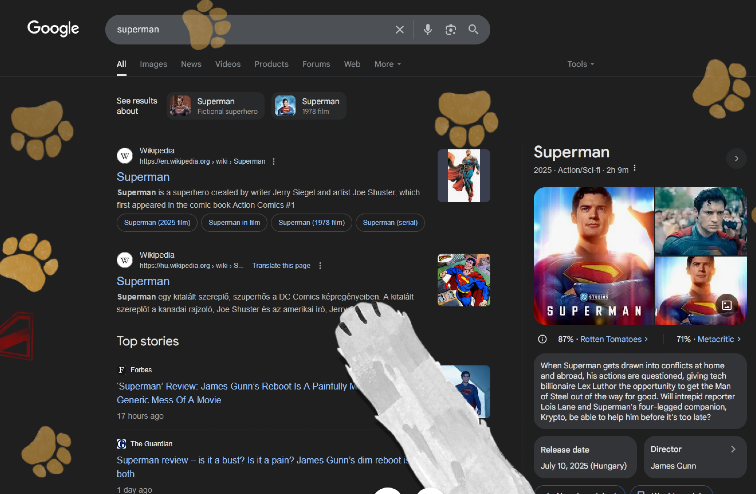Open The Guardian Superman review headline
The height and width of the screenshot is (494, 756).
coord(262,467)
